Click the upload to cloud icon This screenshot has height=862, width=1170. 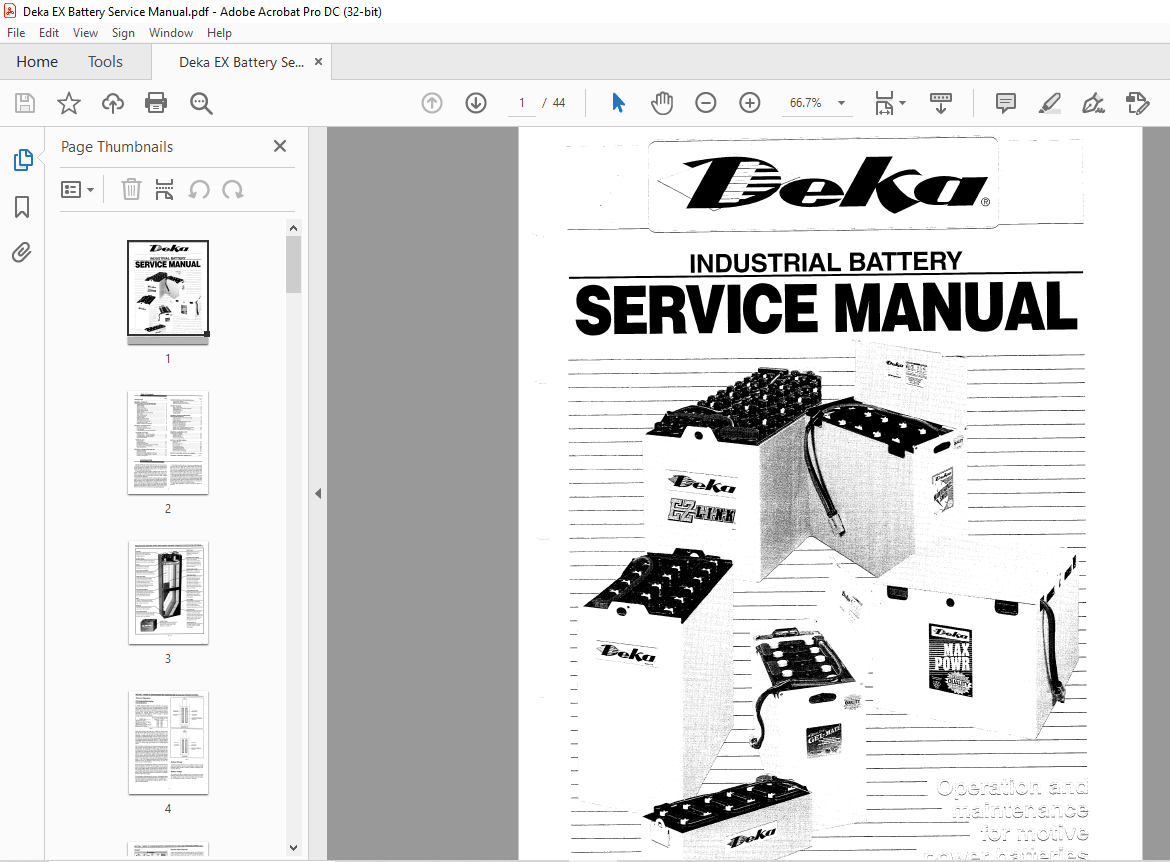click(113, 103)
